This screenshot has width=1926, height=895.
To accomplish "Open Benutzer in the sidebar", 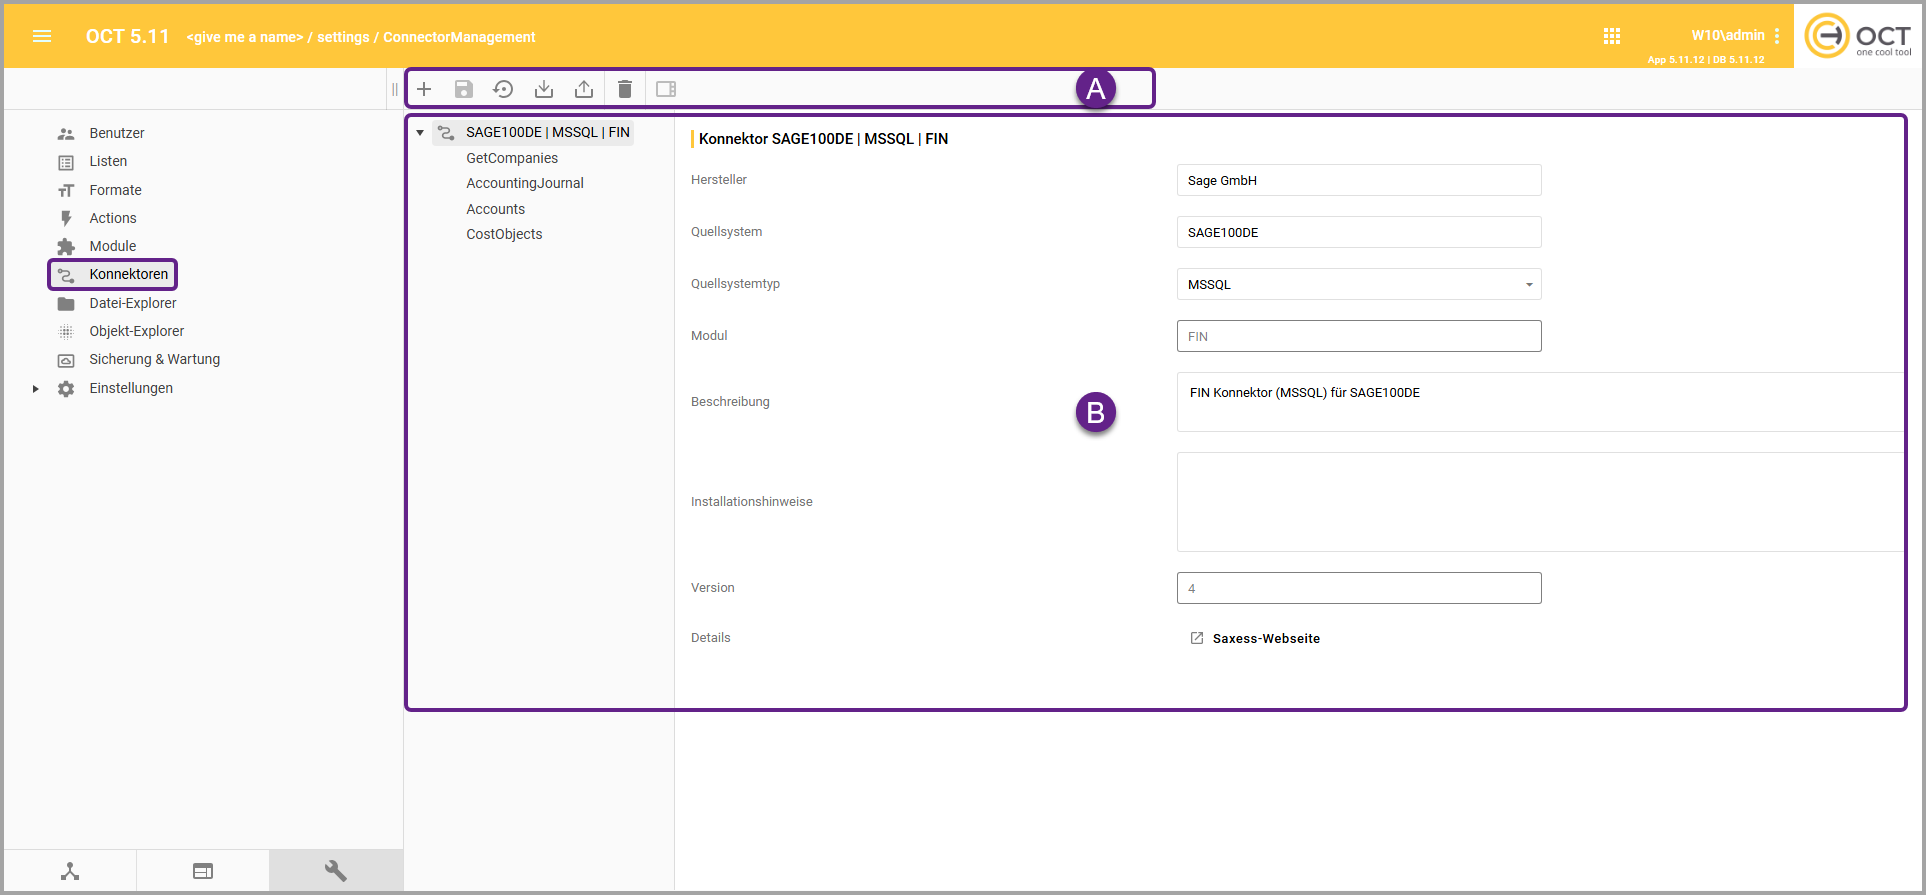I will pos(116,133).
